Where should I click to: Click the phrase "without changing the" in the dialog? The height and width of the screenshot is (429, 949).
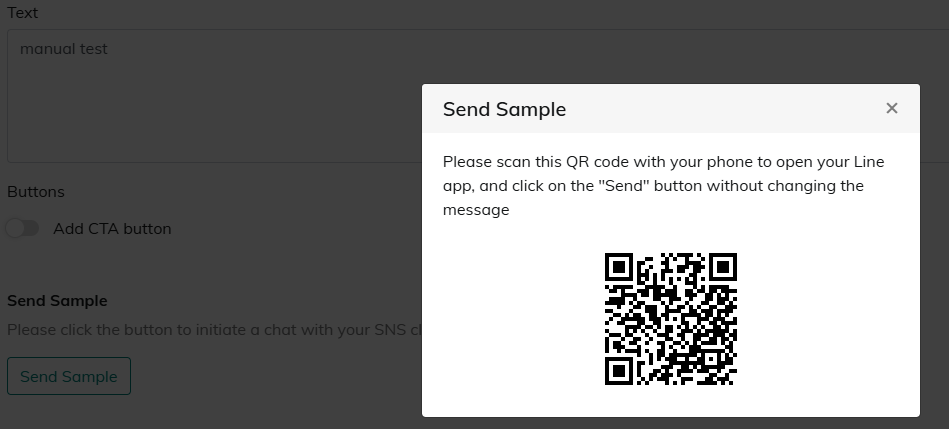786,186
